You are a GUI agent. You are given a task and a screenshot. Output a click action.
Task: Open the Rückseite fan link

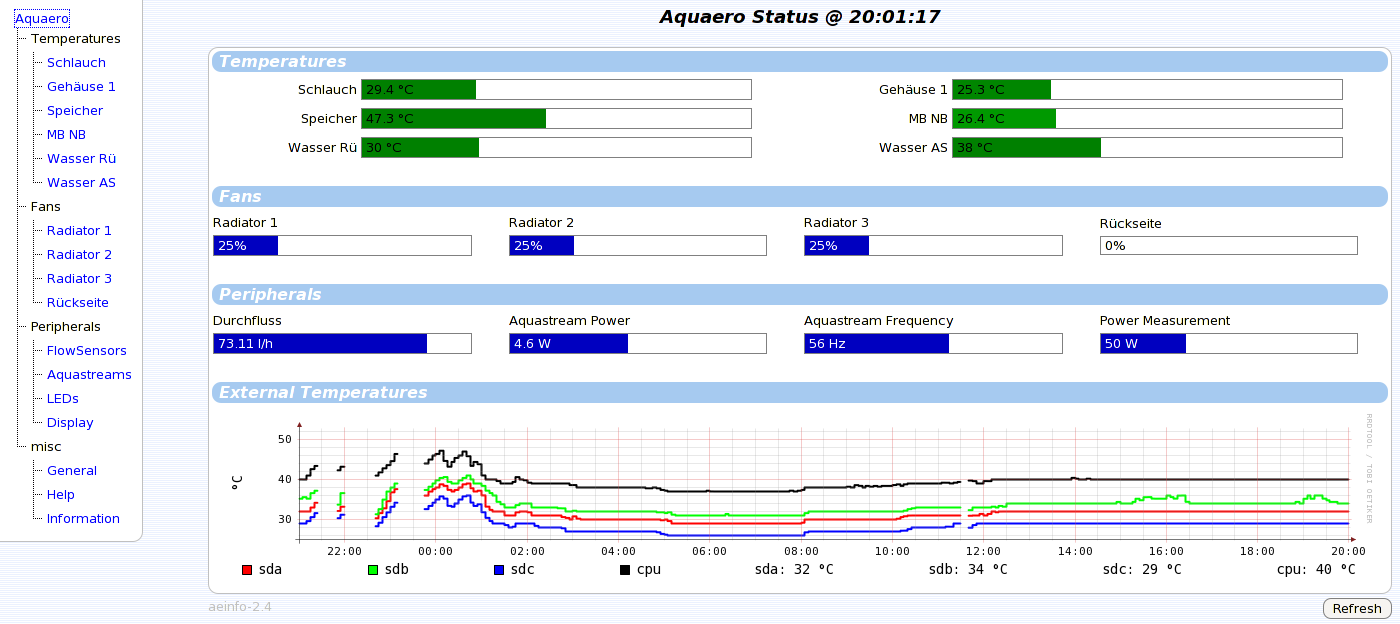(x=78, y=302)
